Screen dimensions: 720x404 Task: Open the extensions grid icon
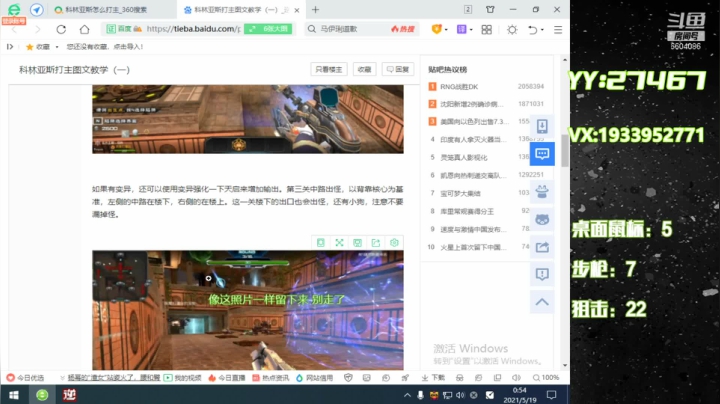point(486,29)
